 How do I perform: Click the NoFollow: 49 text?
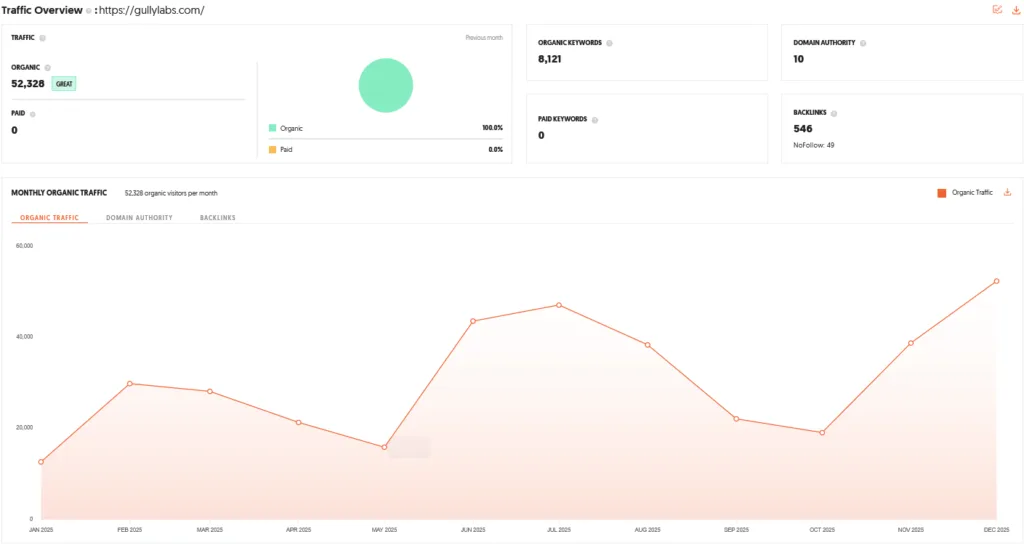pos(814,145)
